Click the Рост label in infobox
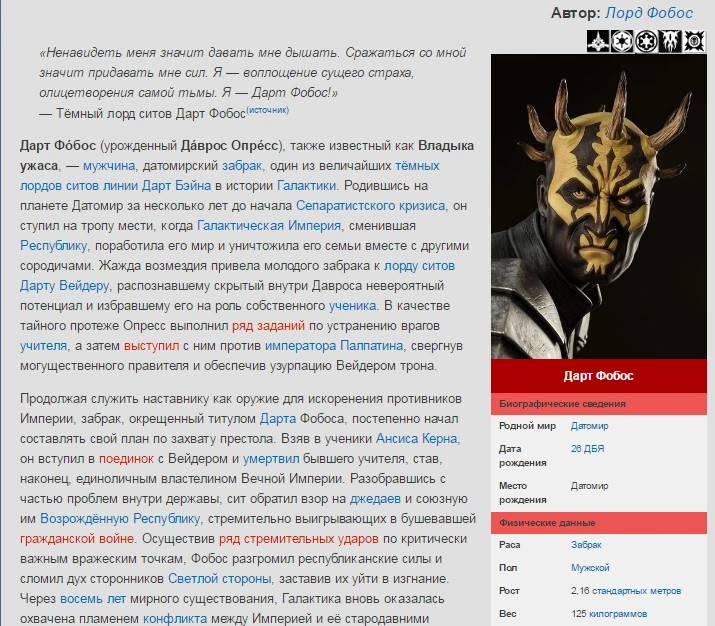 509,591
